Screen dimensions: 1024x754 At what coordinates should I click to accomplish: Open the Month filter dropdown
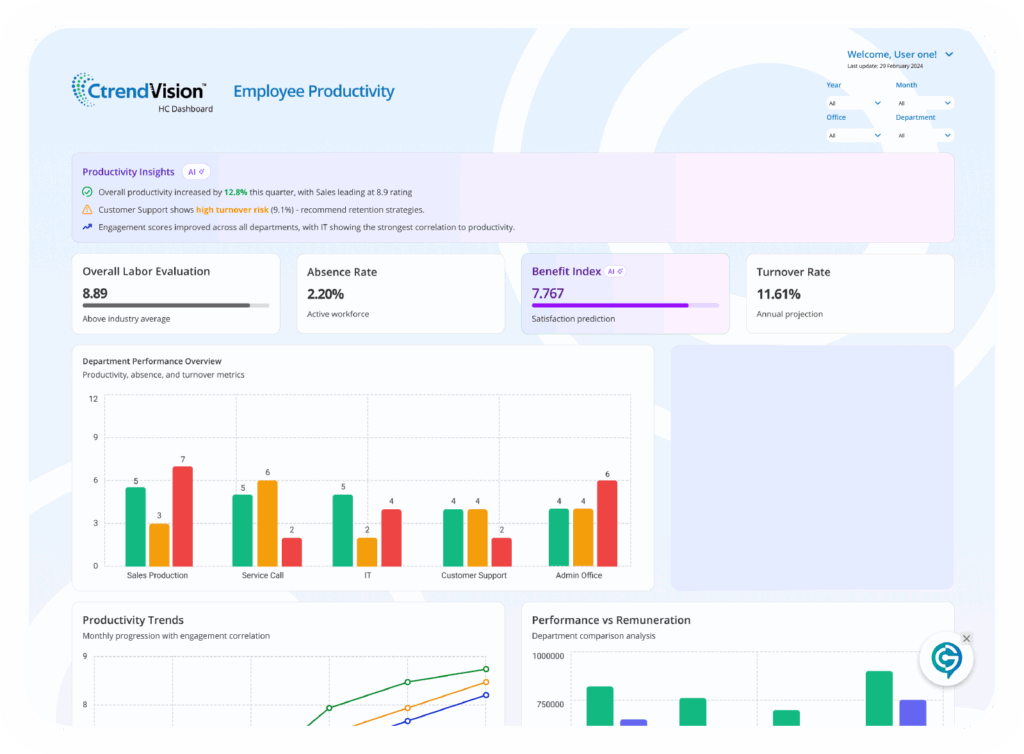[x=924, y=103]
